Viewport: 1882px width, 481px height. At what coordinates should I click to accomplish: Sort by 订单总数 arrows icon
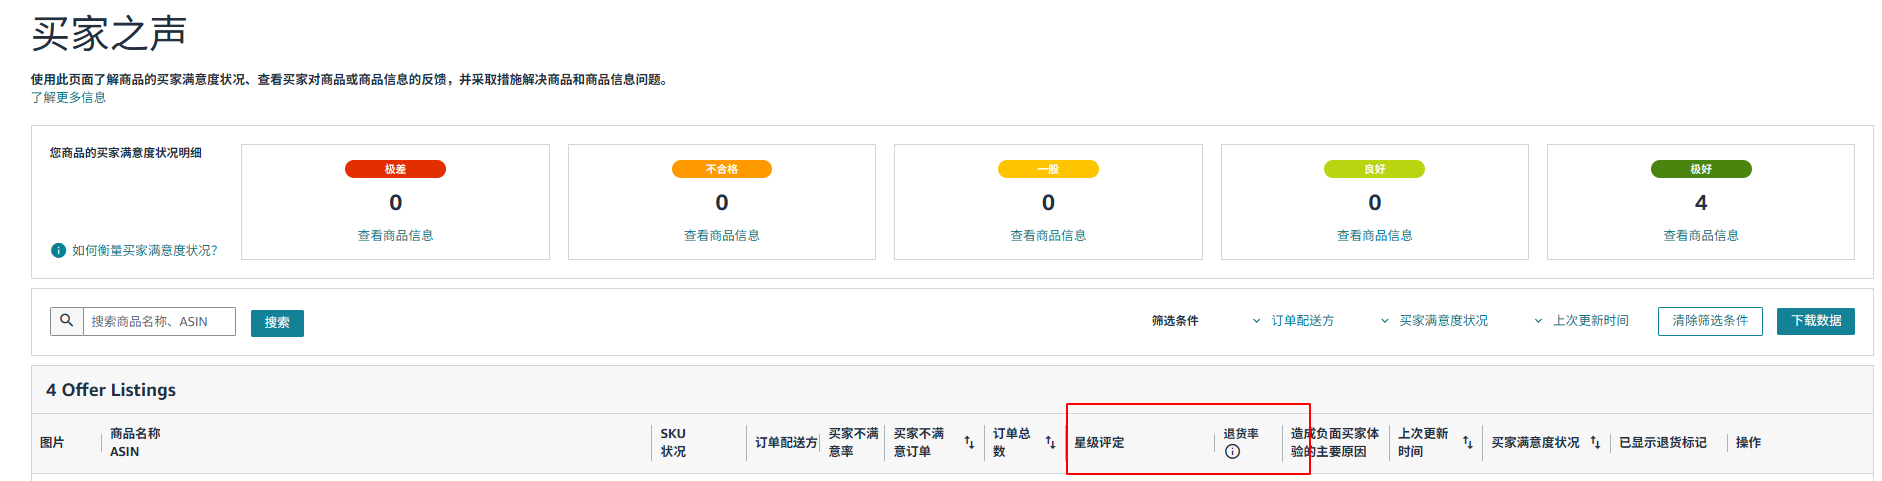[1050, 442]
